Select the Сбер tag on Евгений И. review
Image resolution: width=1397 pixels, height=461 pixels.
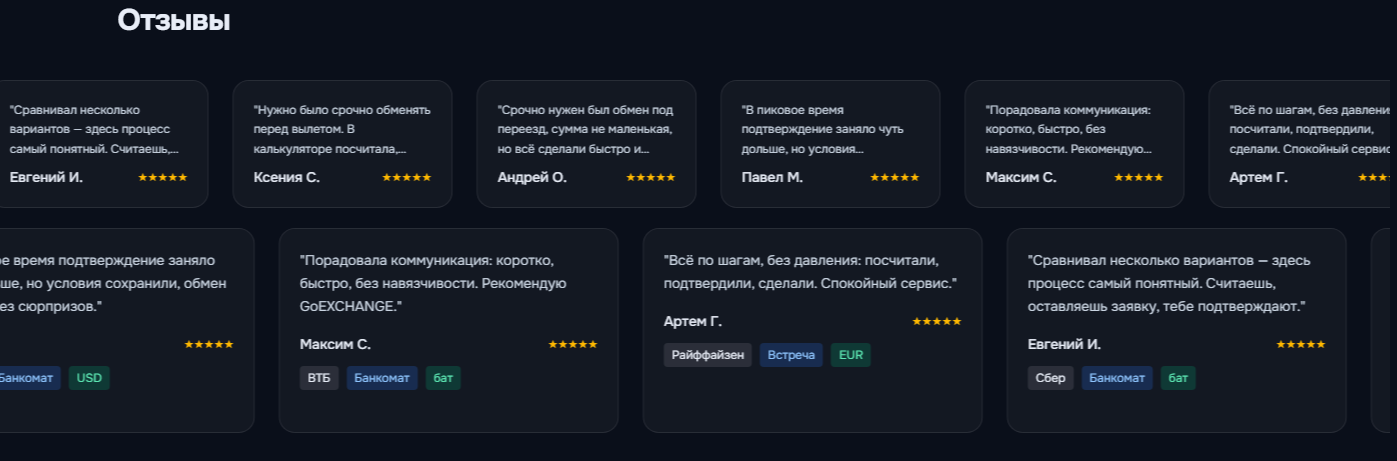click(1051, 378)
